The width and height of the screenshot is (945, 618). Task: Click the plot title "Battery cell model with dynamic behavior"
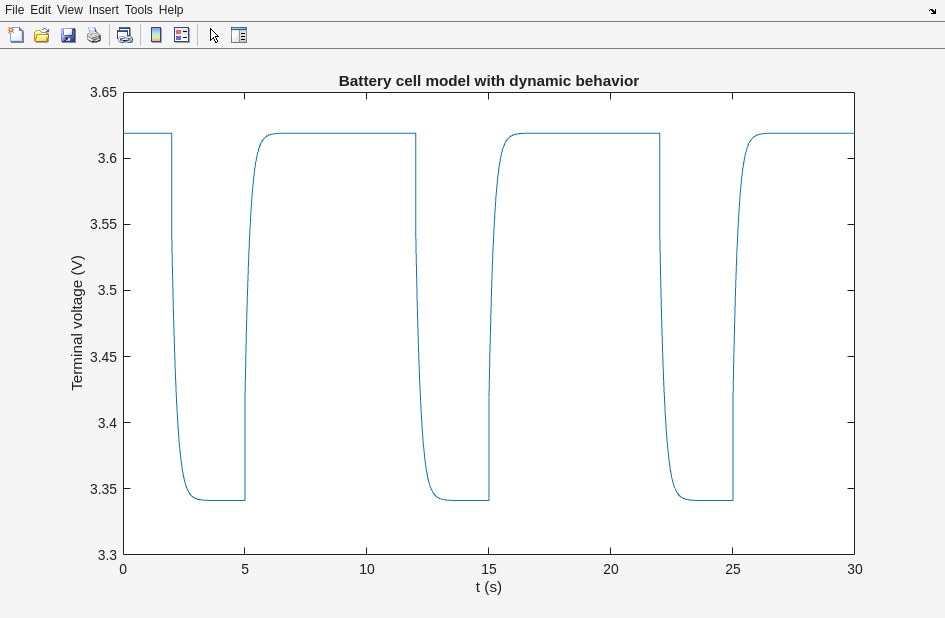point(488,81)
